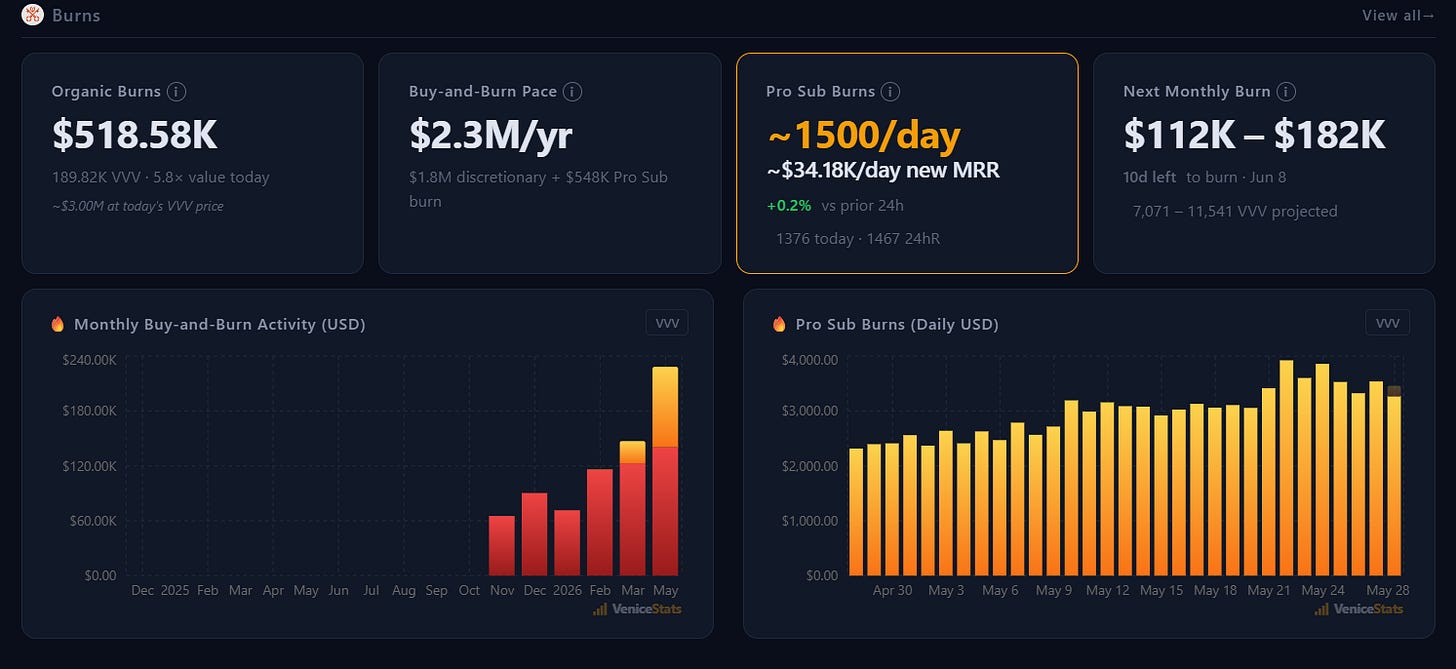Click the Monthly Buy-and-Burn Activity (USD) title
Screen dimensions: 1456x669
(x=220, y=324)
